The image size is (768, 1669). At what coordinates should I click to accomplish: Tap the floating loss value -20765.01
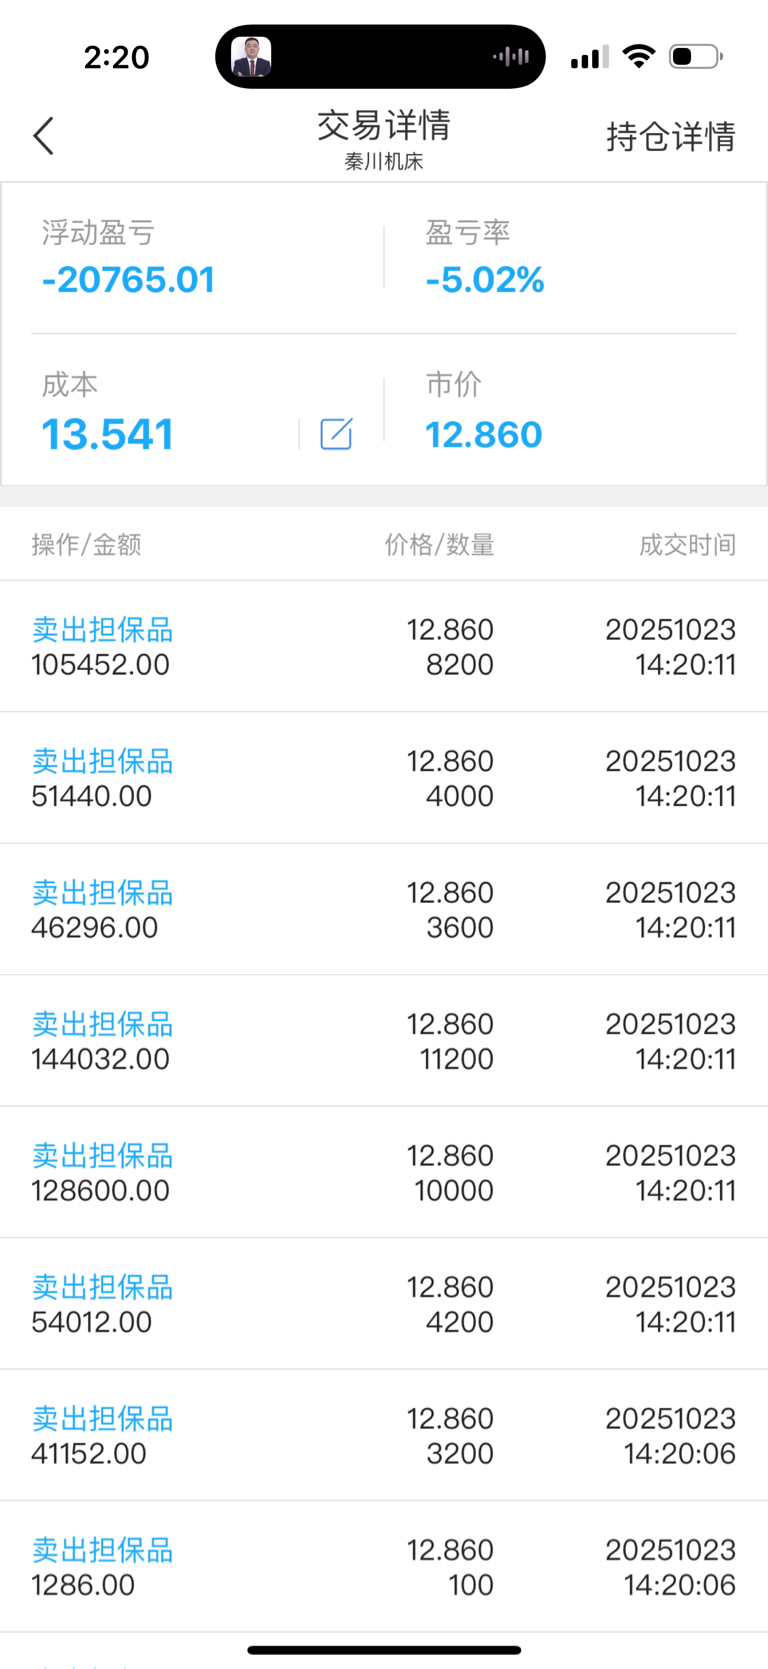(x=128, y=280)
